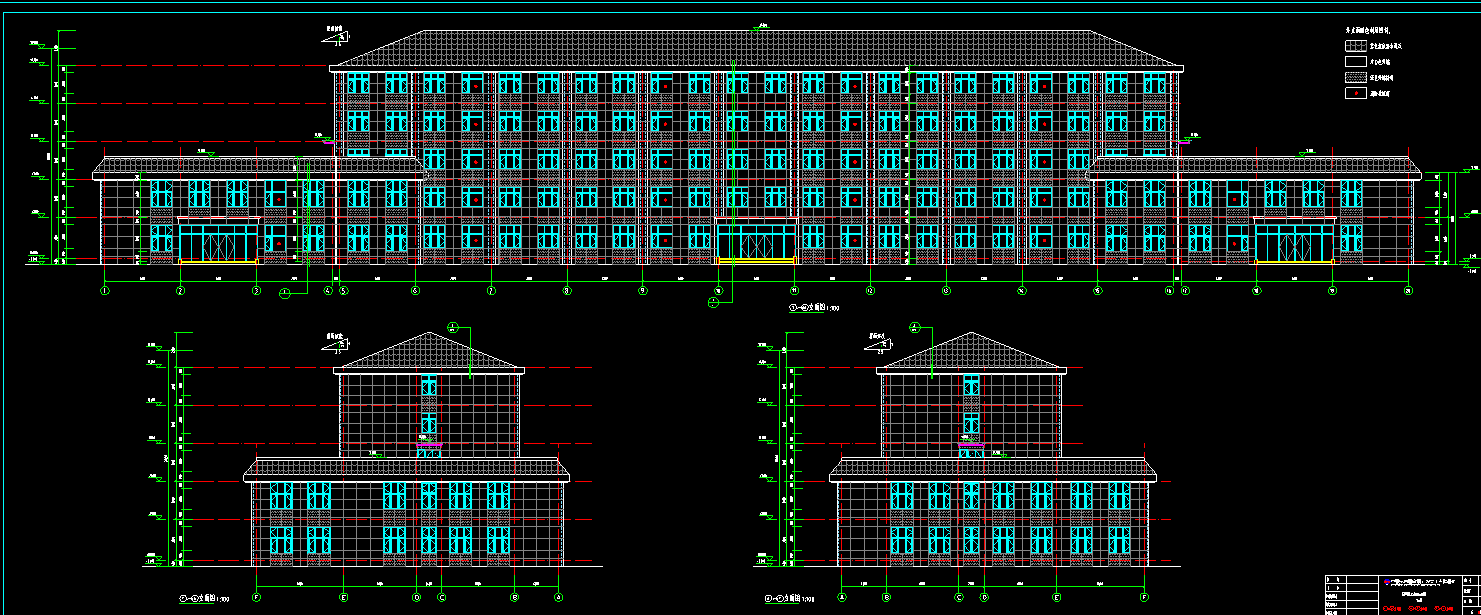Select the main building hipped roof
This screenshot has height=615, width=1481.
(x=756, y=50)
